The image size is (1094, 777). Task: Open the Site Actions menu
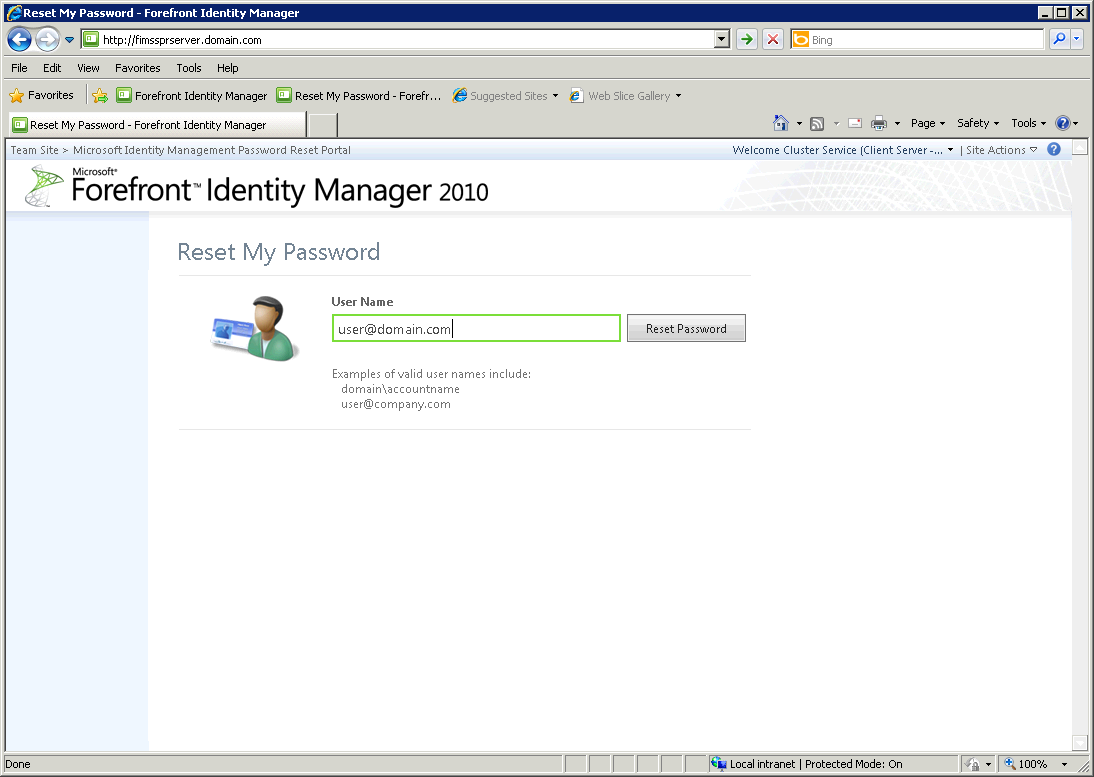click(1001, 150)
